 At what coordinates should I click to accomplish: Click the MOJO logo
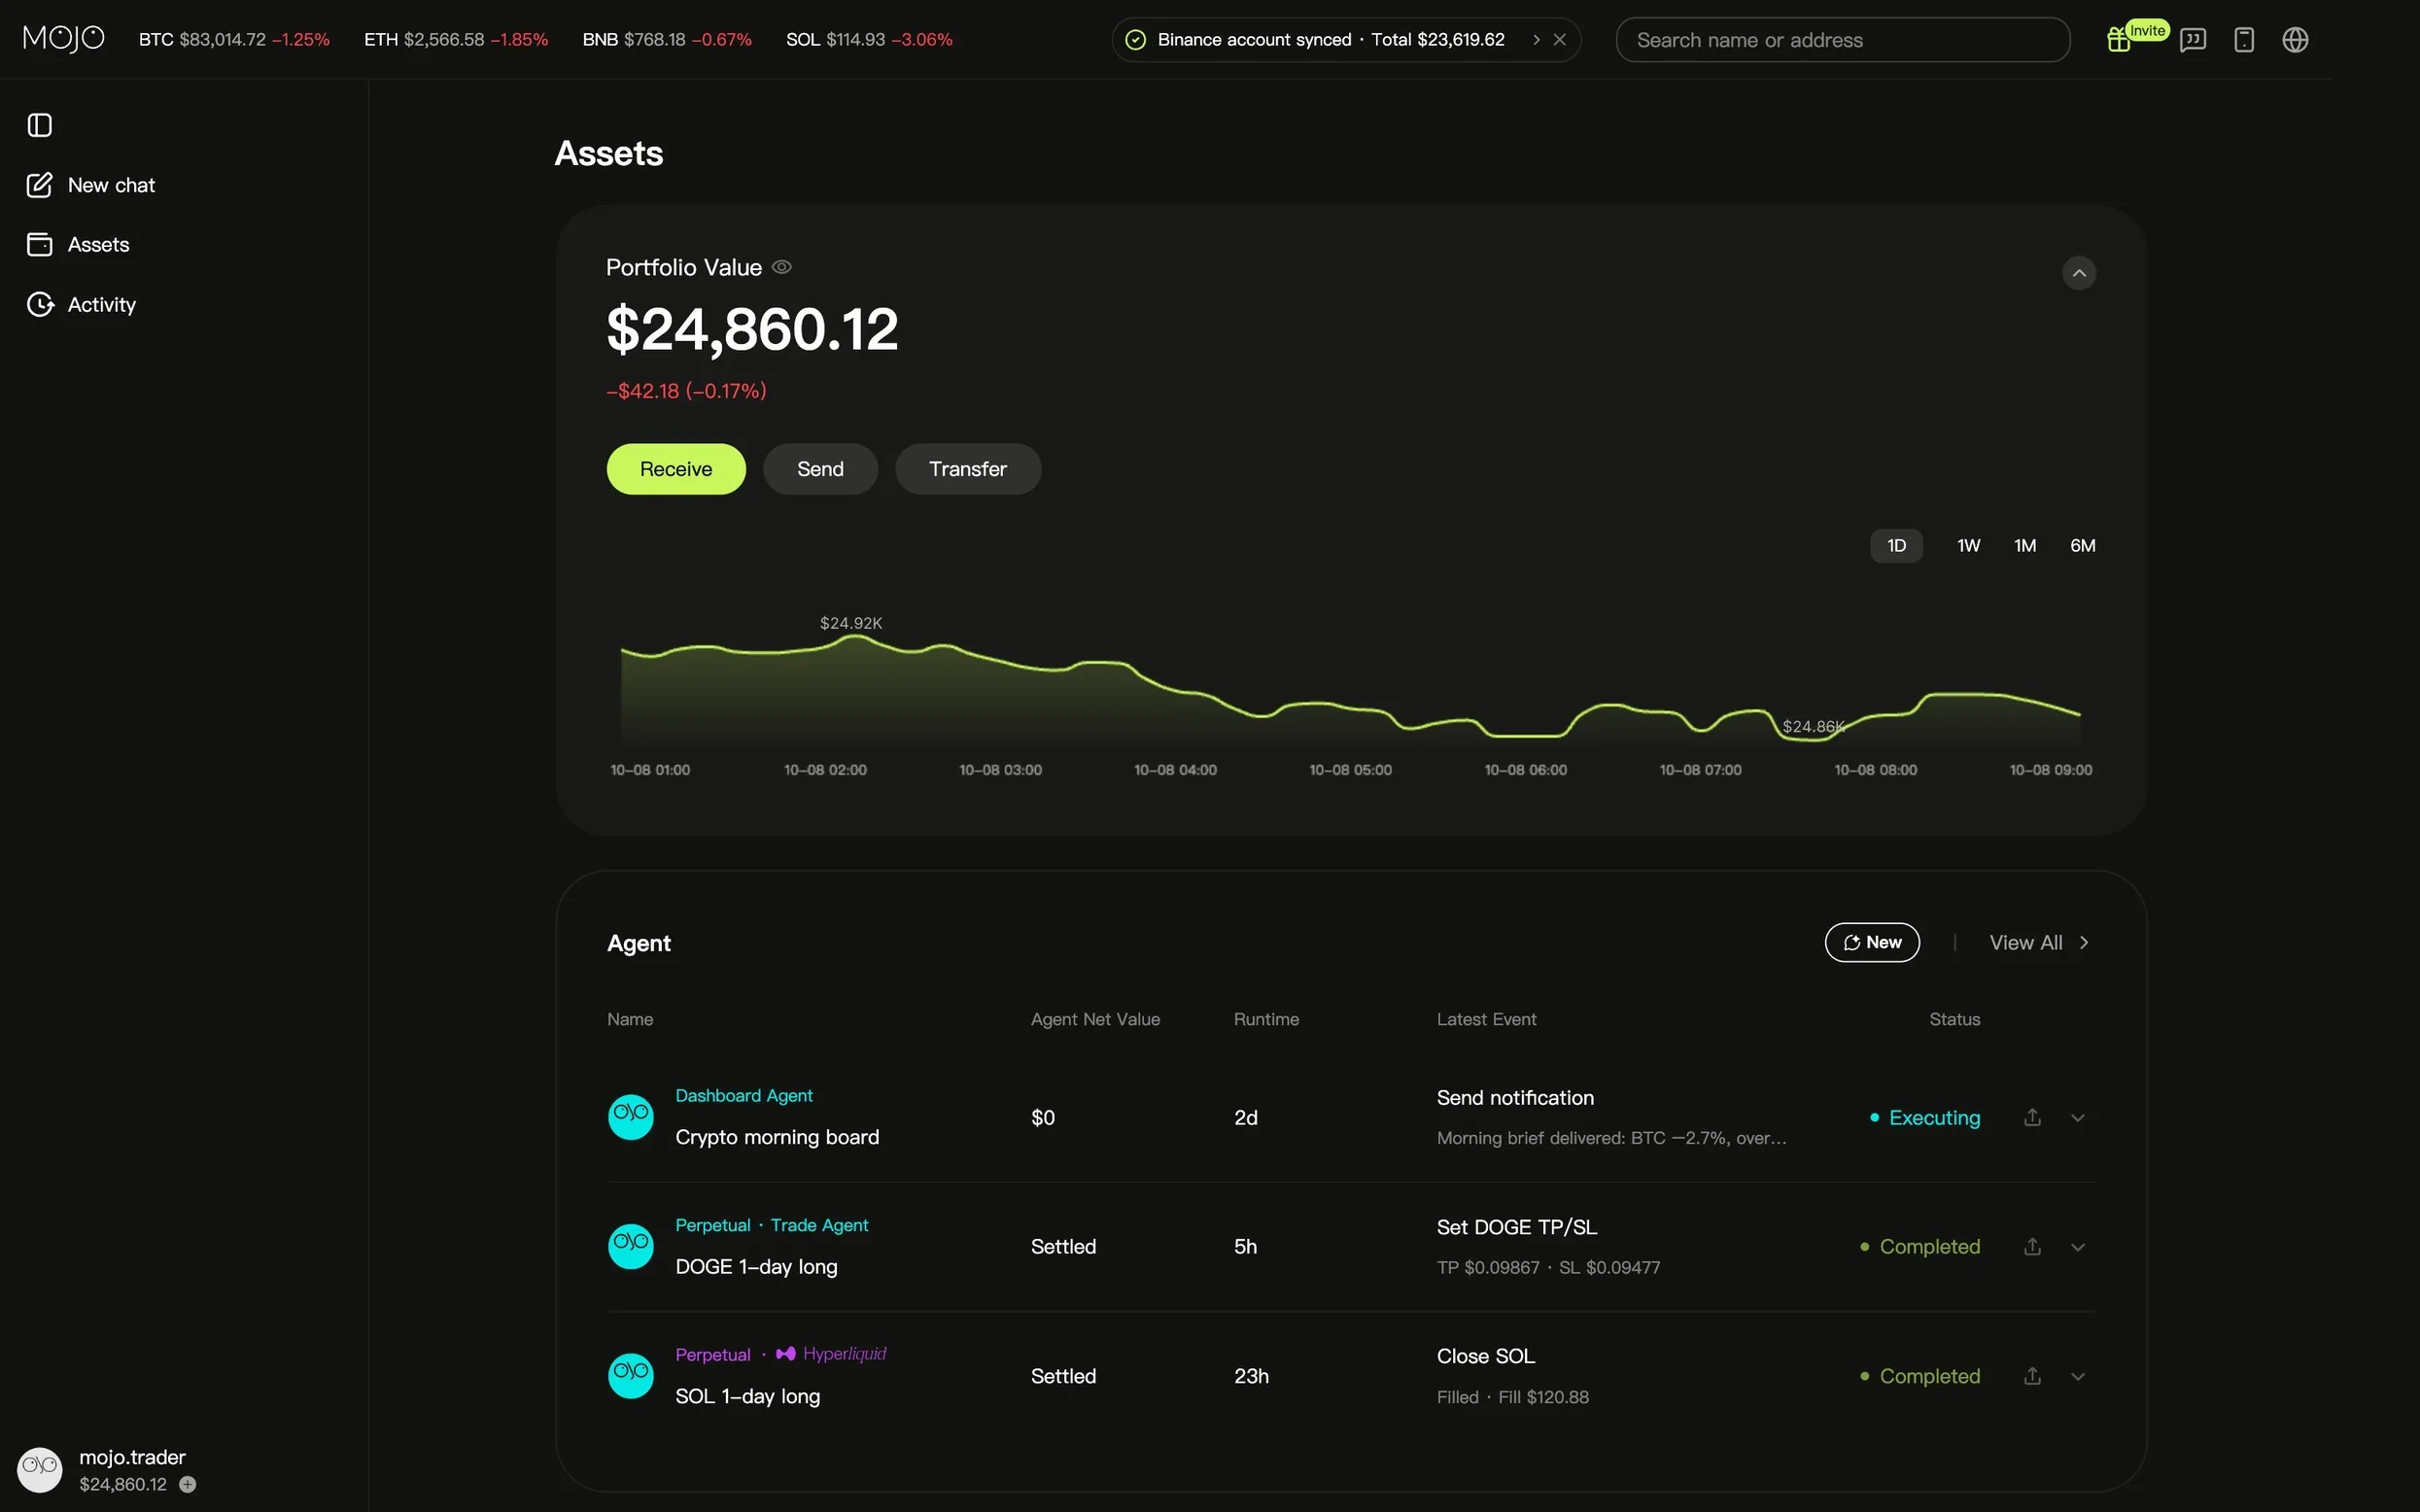coord(63,39)
